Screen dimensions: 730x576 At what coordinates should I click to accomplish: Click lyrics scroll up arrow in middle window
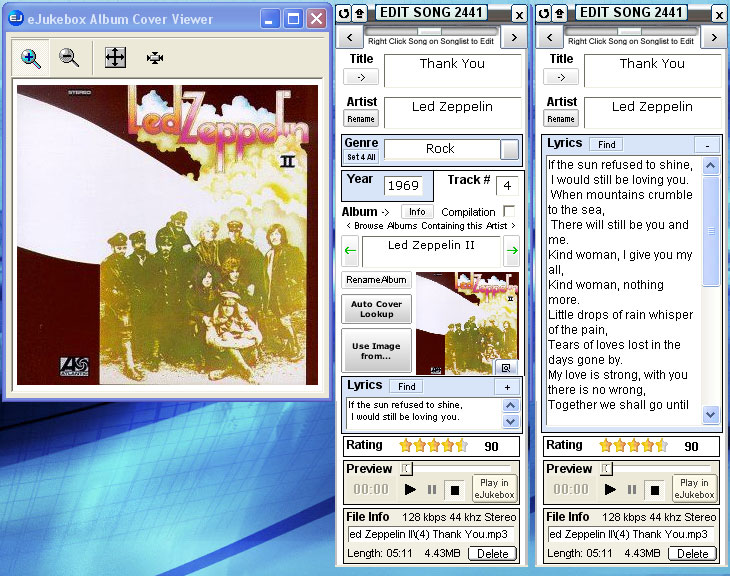[511, 406]
